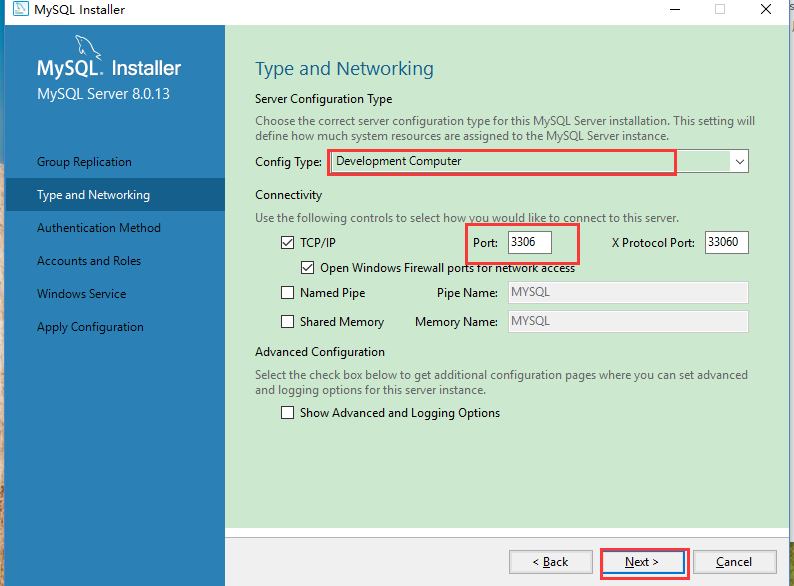The width and height of the screenshot is (794, 586).
Task: Click the Config Type label
Action: 288,162
